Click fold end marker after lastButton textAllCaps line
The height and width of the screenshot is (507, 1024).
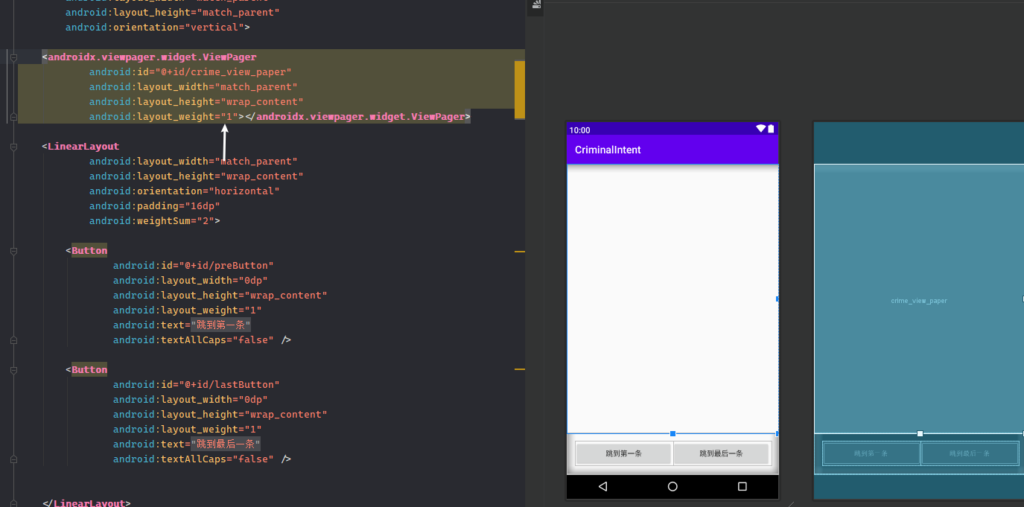tap(13, 459)
